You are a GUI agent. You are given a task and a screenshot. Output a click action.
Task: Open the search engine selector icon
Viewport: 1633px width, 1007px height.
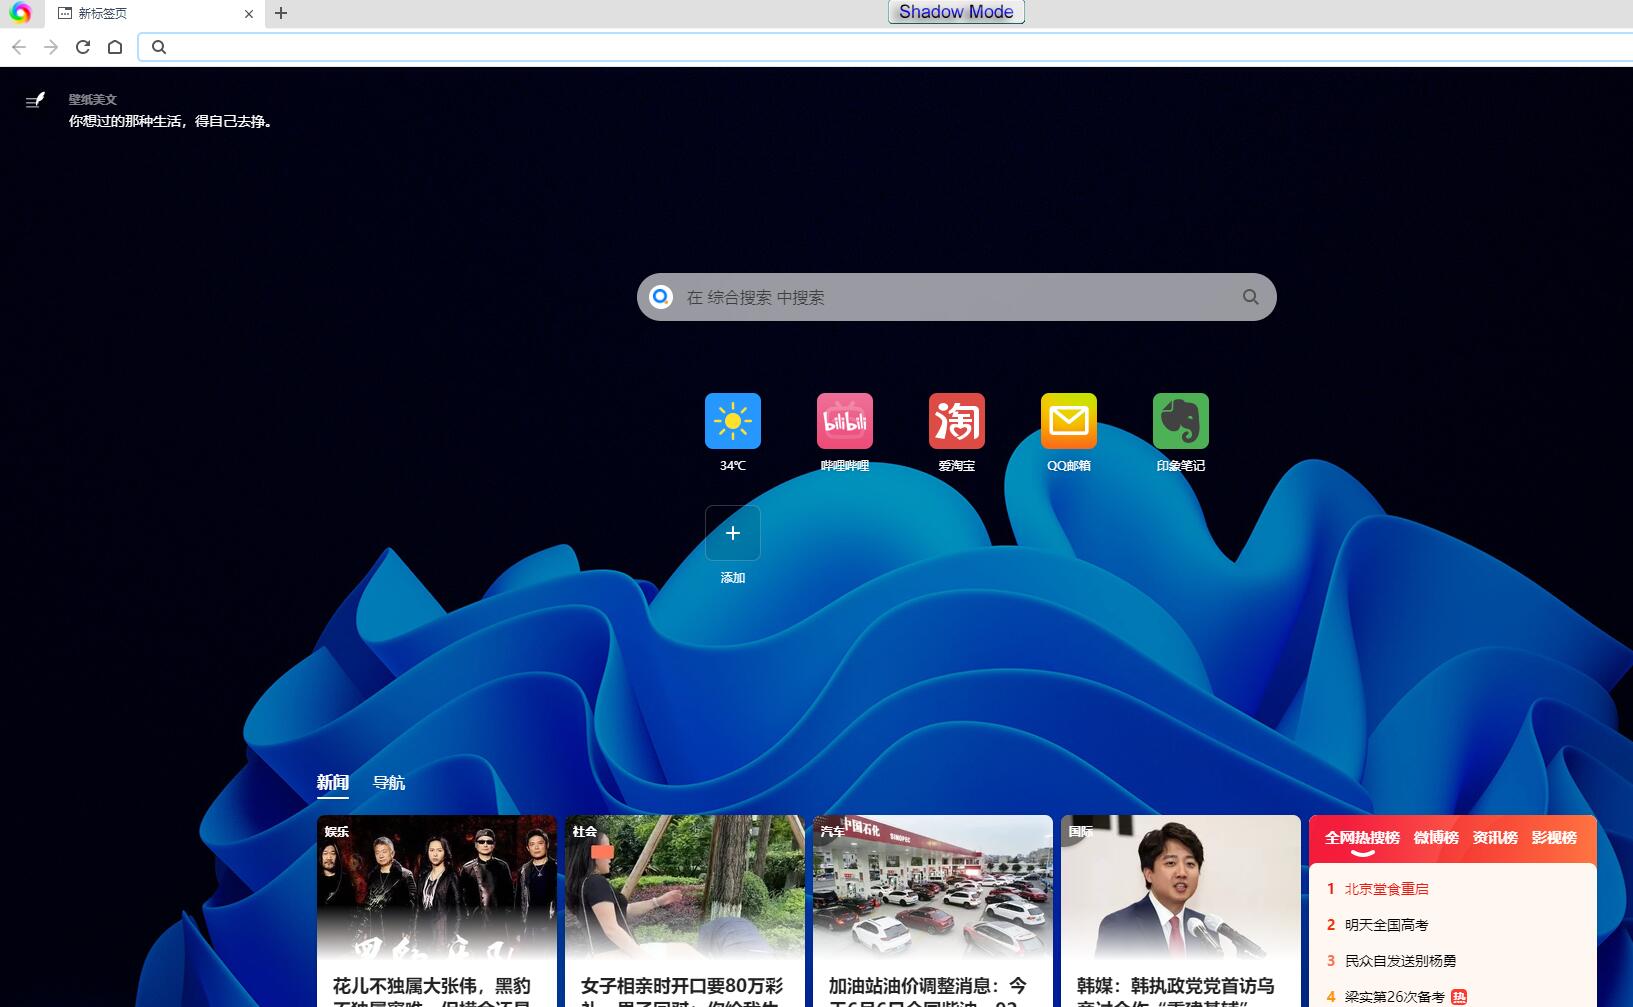coord(661,297)
